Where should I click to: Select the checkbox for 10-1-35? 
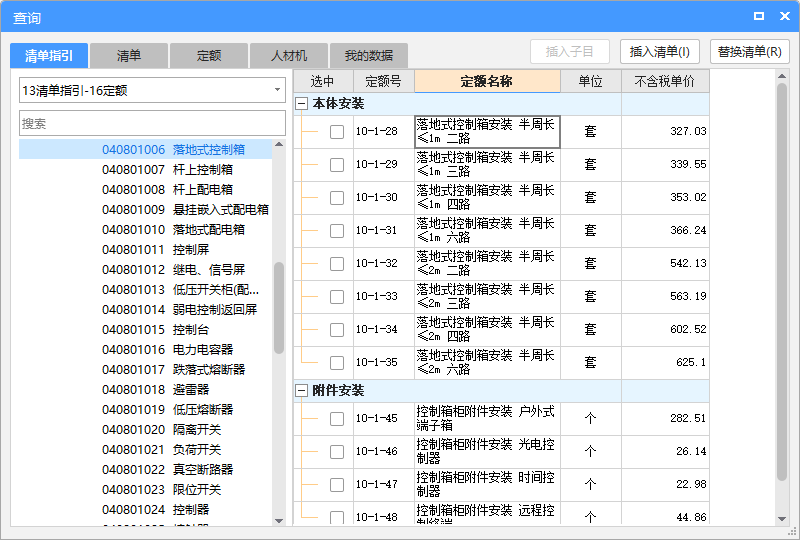(x=337, y=363)
